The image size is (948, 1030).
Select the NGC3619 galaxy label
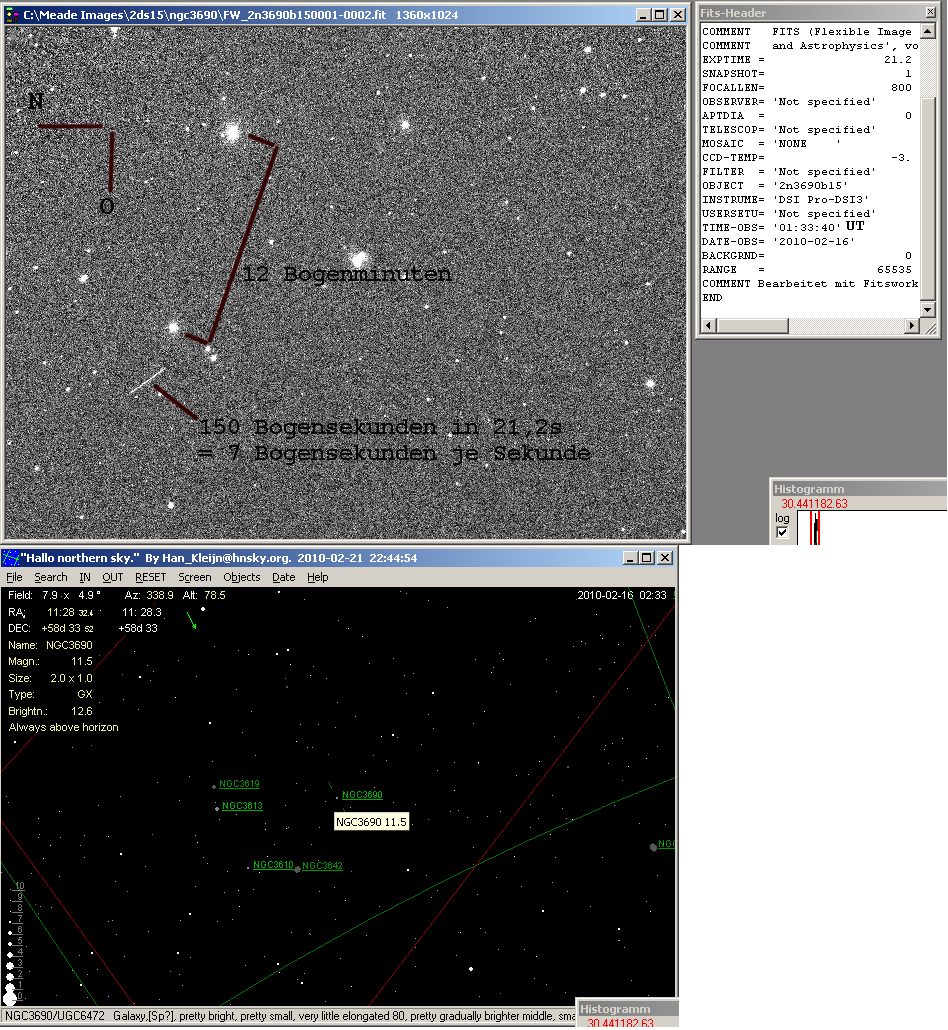[239, 785]
